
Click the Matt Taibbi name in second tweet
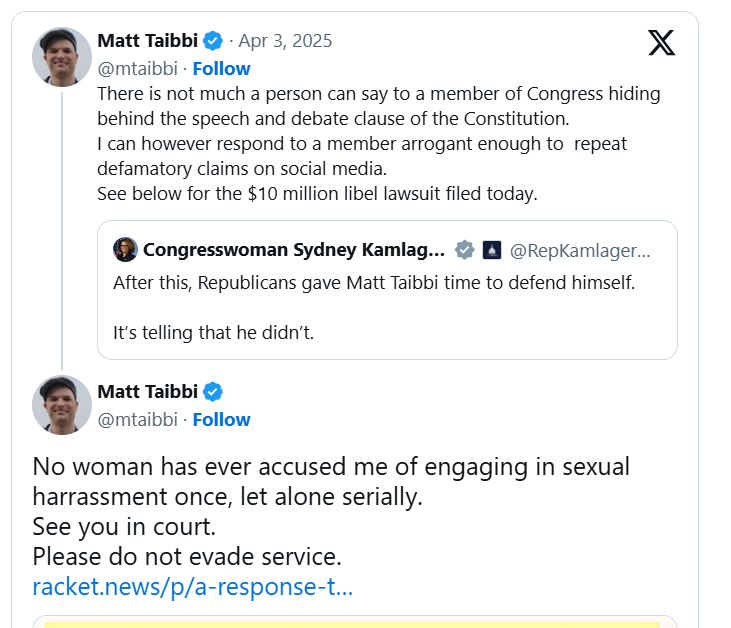point(147,391)
